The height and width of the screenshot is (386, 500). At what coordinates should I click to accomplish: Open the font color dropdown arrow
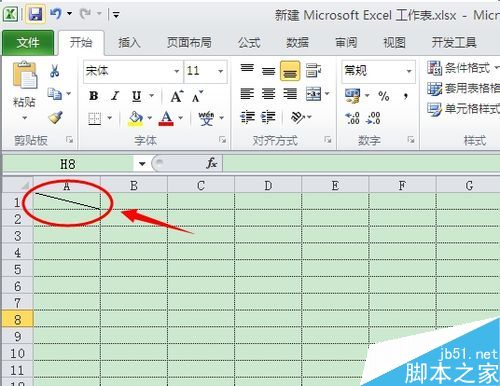[x=180, y=118]
